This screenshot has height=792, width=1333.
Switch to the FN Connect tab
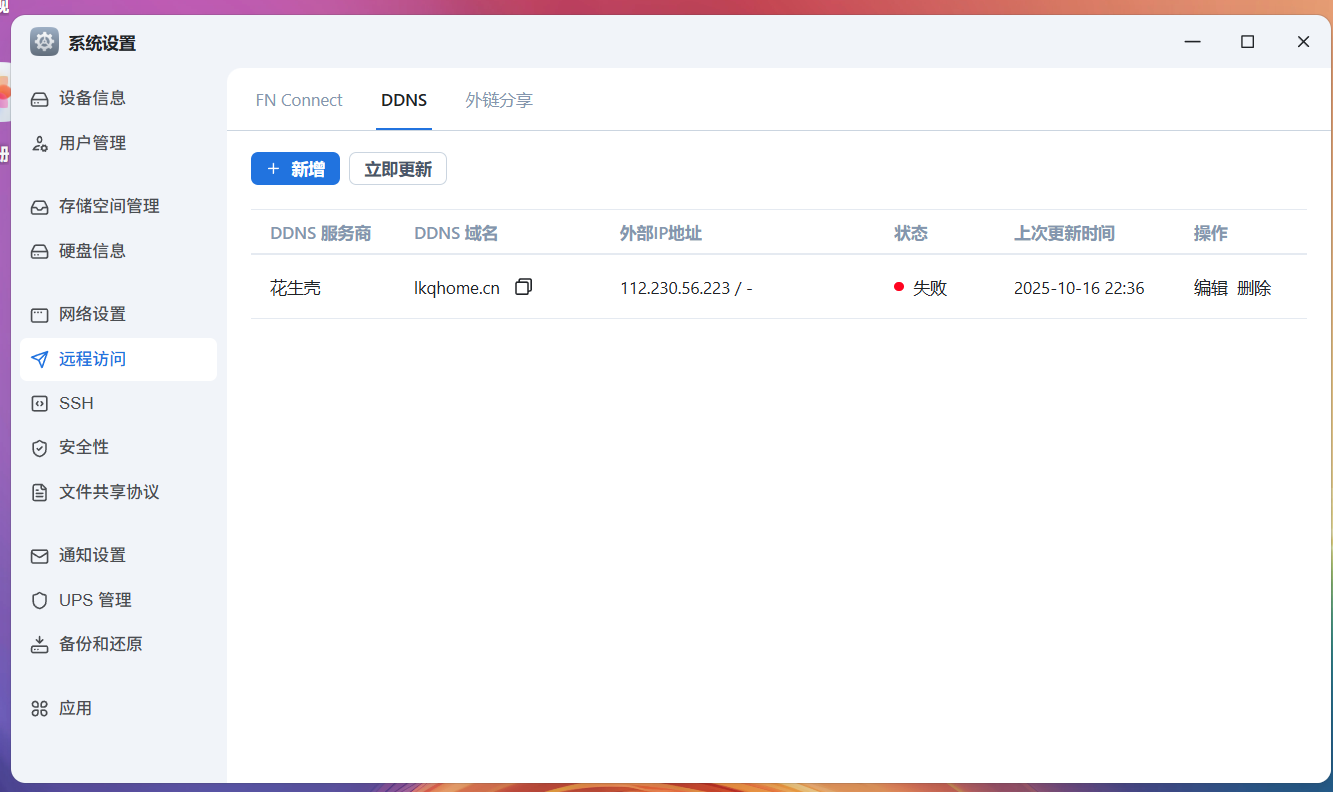coord(299,100)
